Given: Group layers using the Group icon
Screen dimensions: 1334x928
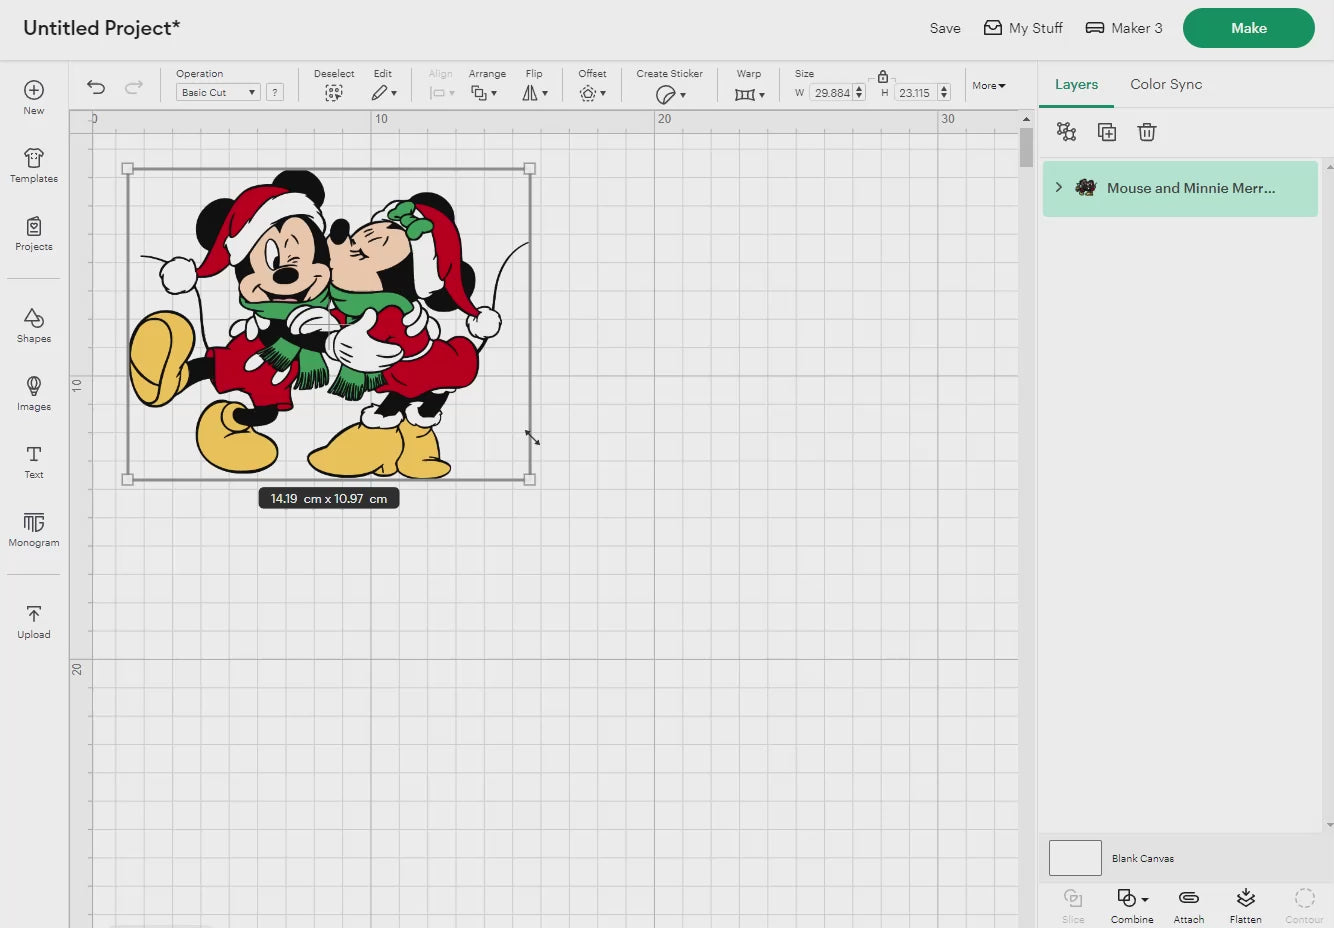Looking at the screenshot, I should [x=1067, y=132].
